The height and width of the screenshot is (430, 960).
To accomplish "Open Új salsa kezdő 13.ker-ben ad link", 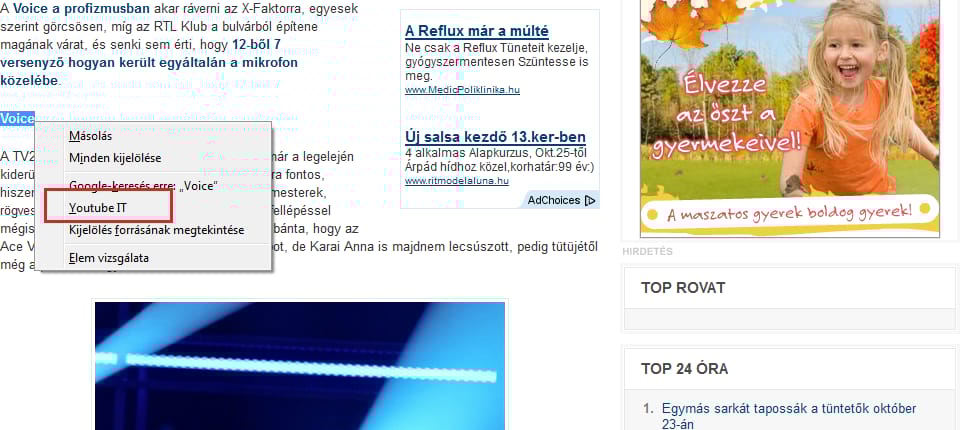I will coord(495,137).
